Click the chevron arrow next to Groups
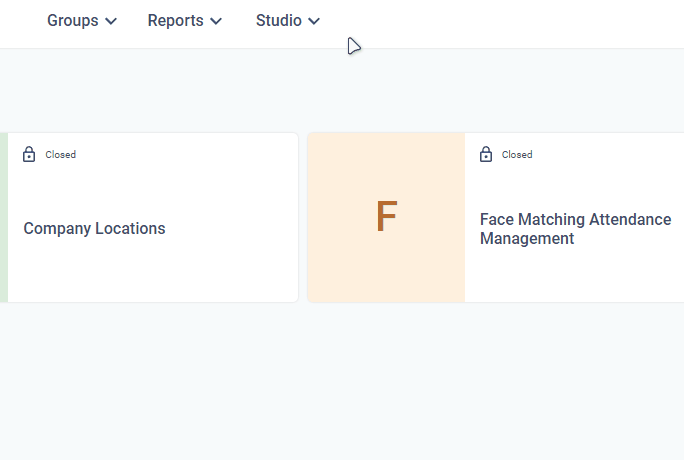 coord(111,21)
